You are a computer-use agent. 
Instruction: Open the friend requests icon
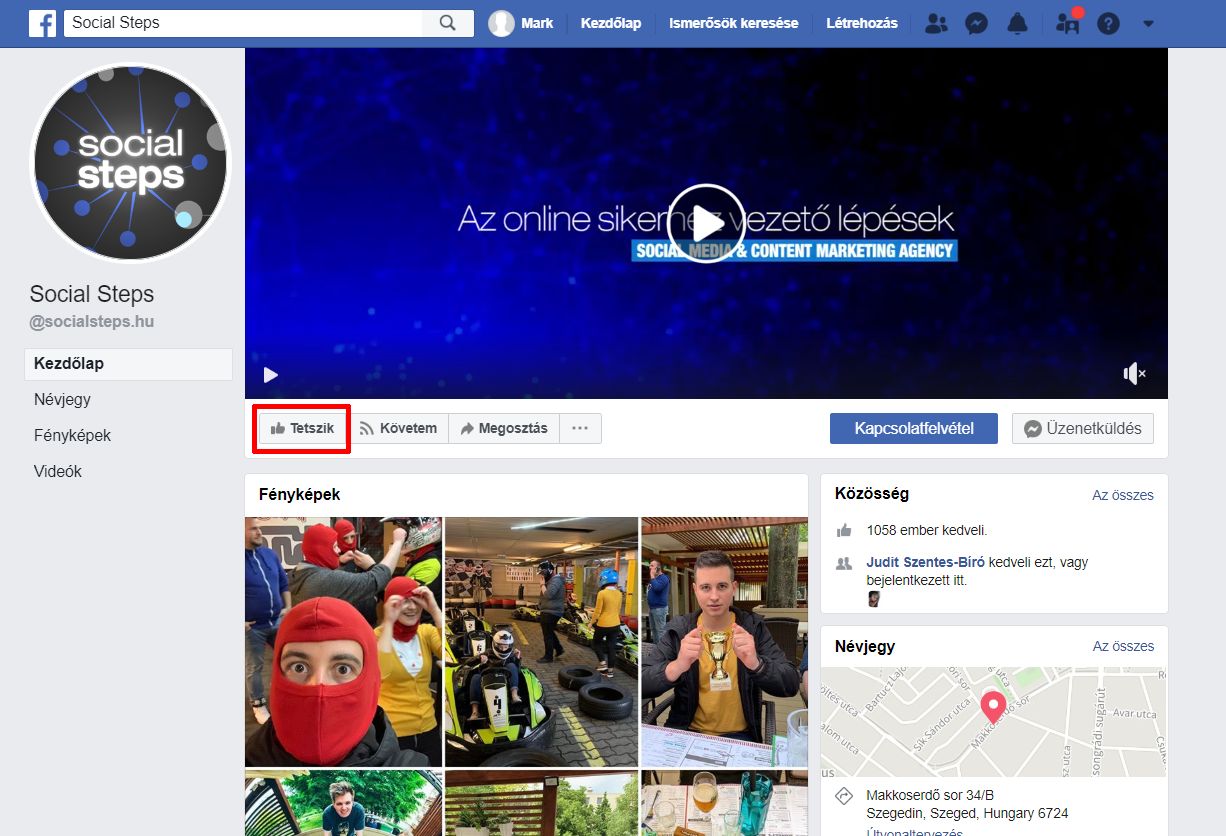click(x=936, y=24)
